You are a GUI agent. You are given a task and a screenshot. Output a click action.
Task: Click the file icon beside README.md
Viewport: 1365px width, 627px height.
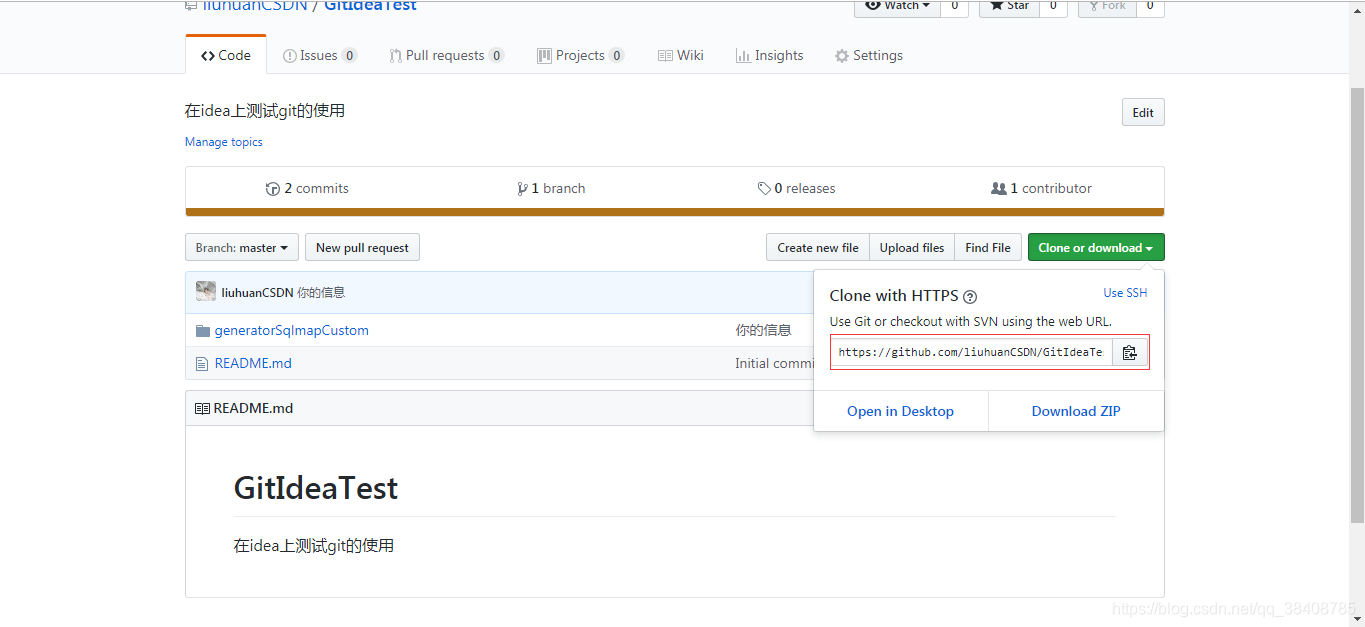[x=202, y=364]
